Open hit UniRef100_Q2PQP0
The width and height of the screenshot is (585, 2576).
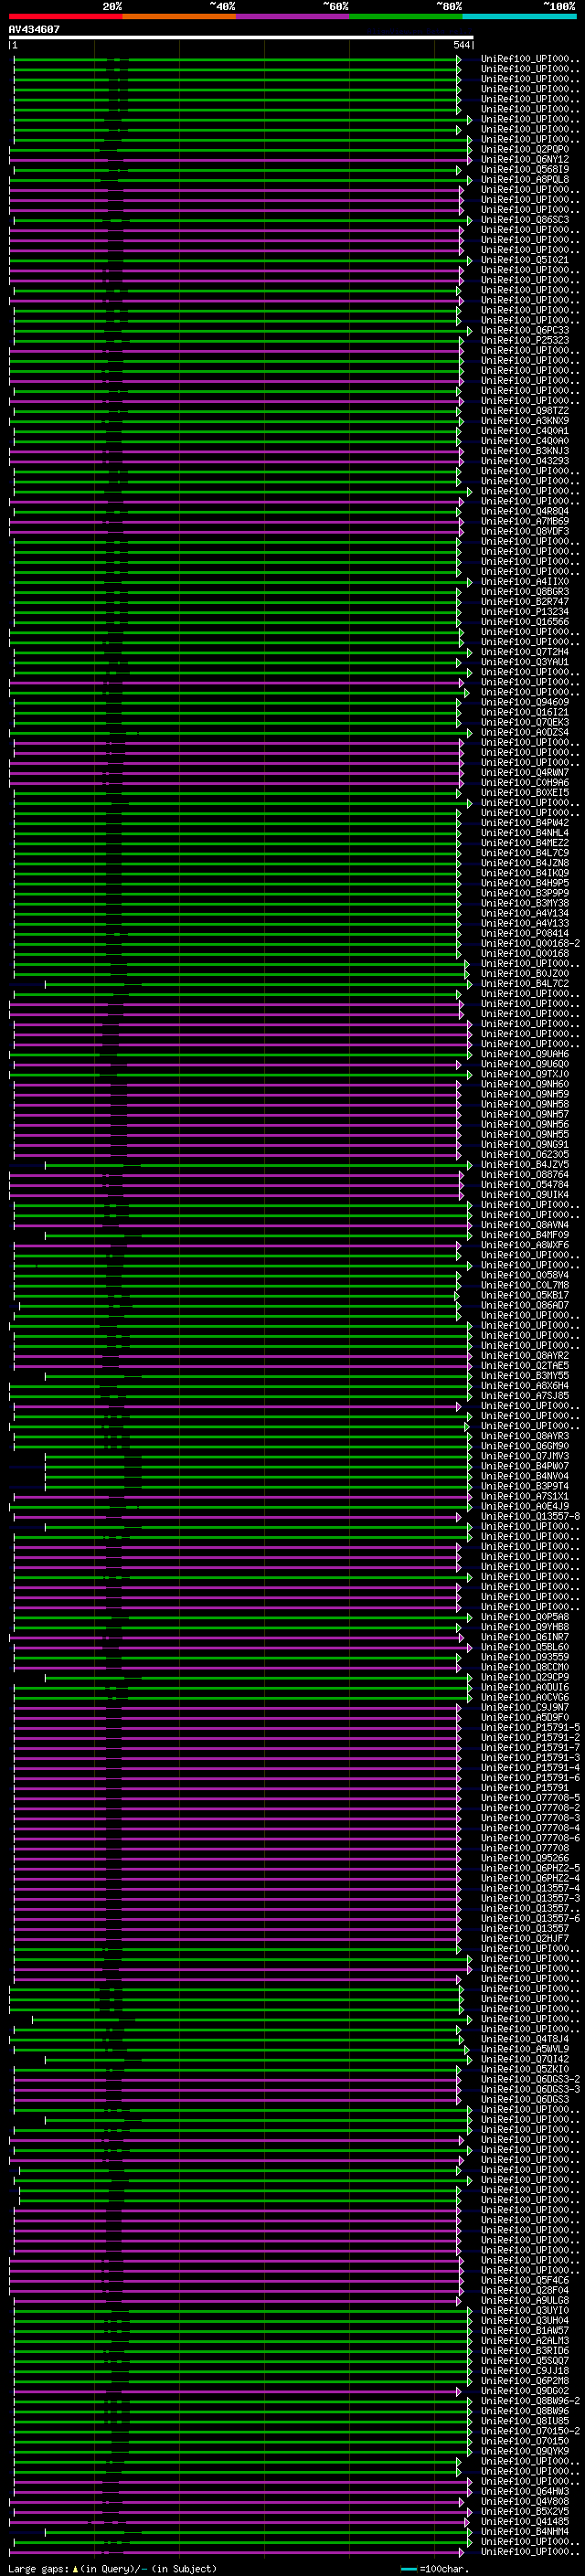(x=525, y=150)
